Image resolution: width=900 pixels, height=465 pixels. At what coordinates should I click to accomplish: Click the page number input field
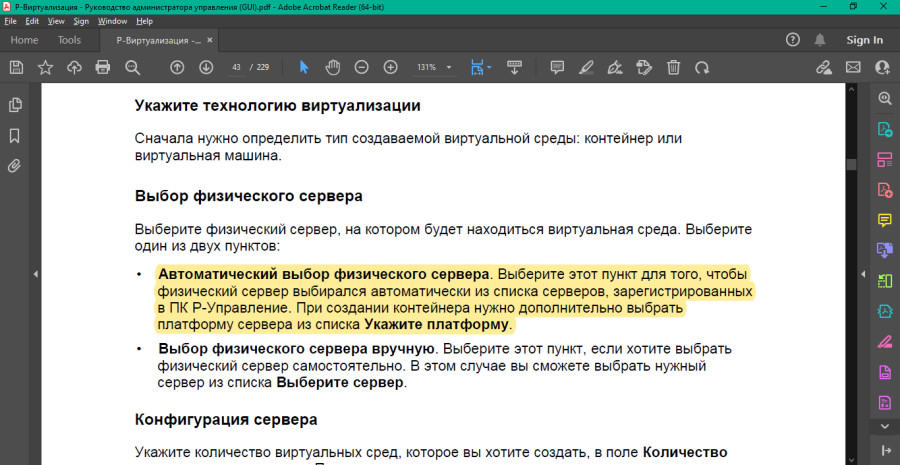pyautogui.click(x=237, y=67)
